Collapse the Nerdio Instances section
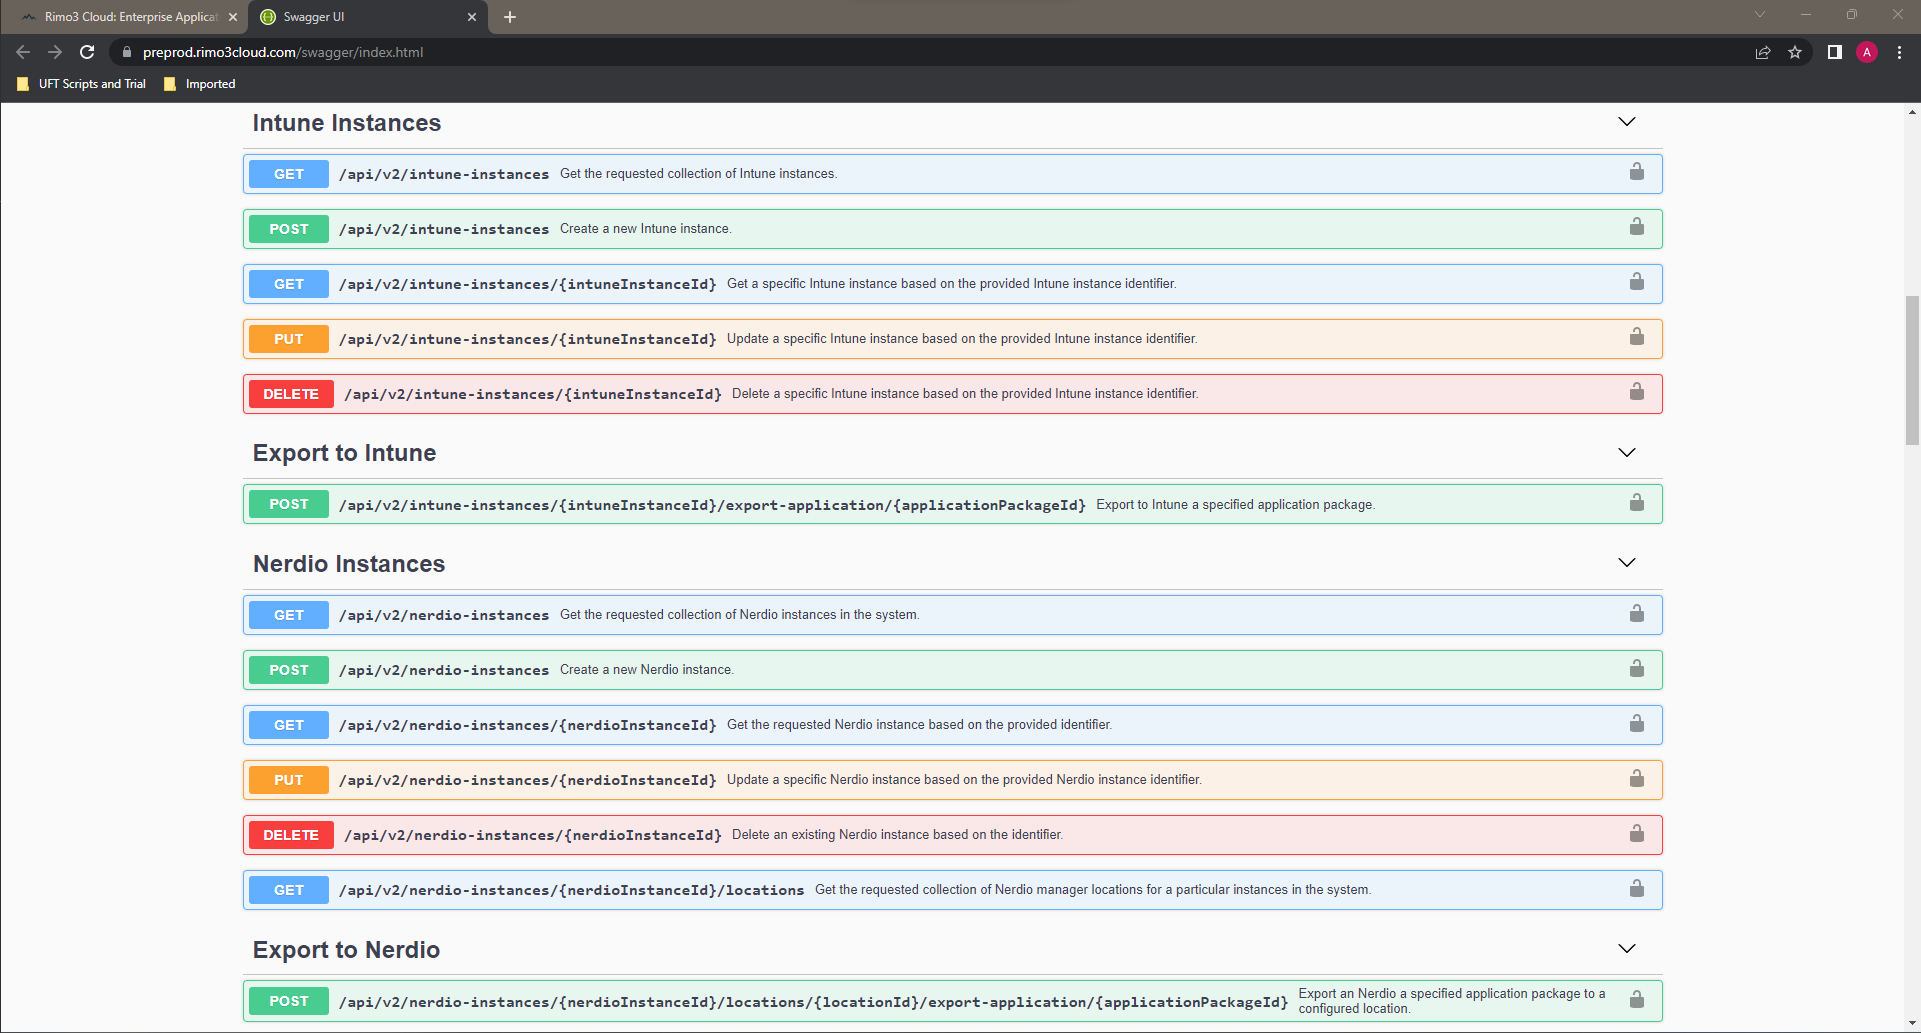Screen dimensions: 1921x1033 coord(1626,563)
